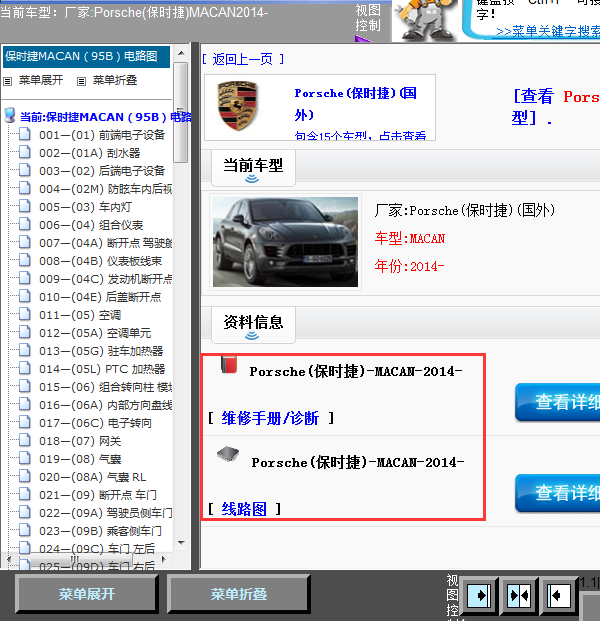Click the page icon beside 005—(03) 车内灯
Image resolution: width=600 pixels, height=621 pixels.
(25, 206)
